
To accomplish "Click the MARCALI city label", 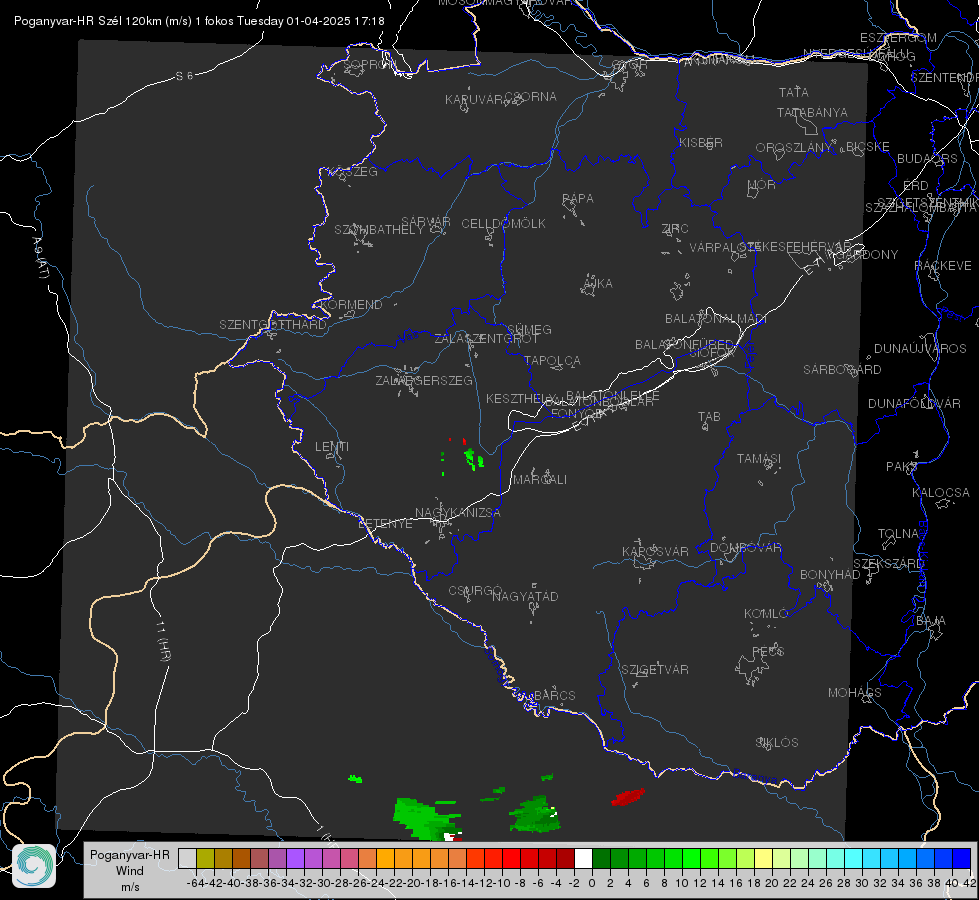I will click(540, 479).
